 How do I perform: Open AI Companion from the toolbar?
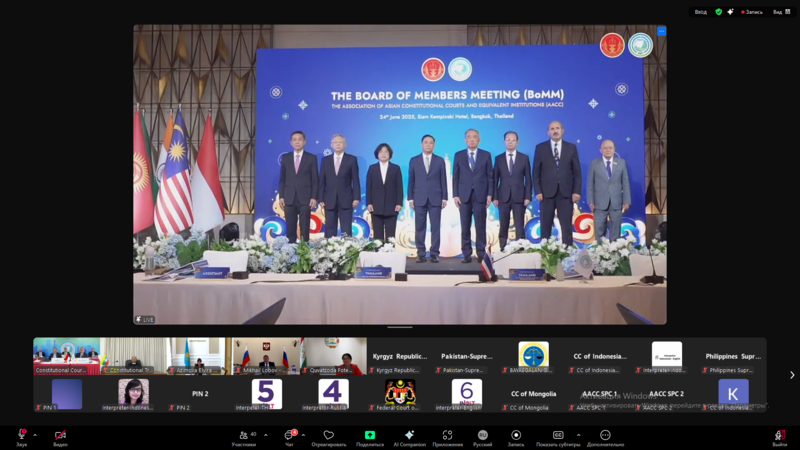coord(409,436)
